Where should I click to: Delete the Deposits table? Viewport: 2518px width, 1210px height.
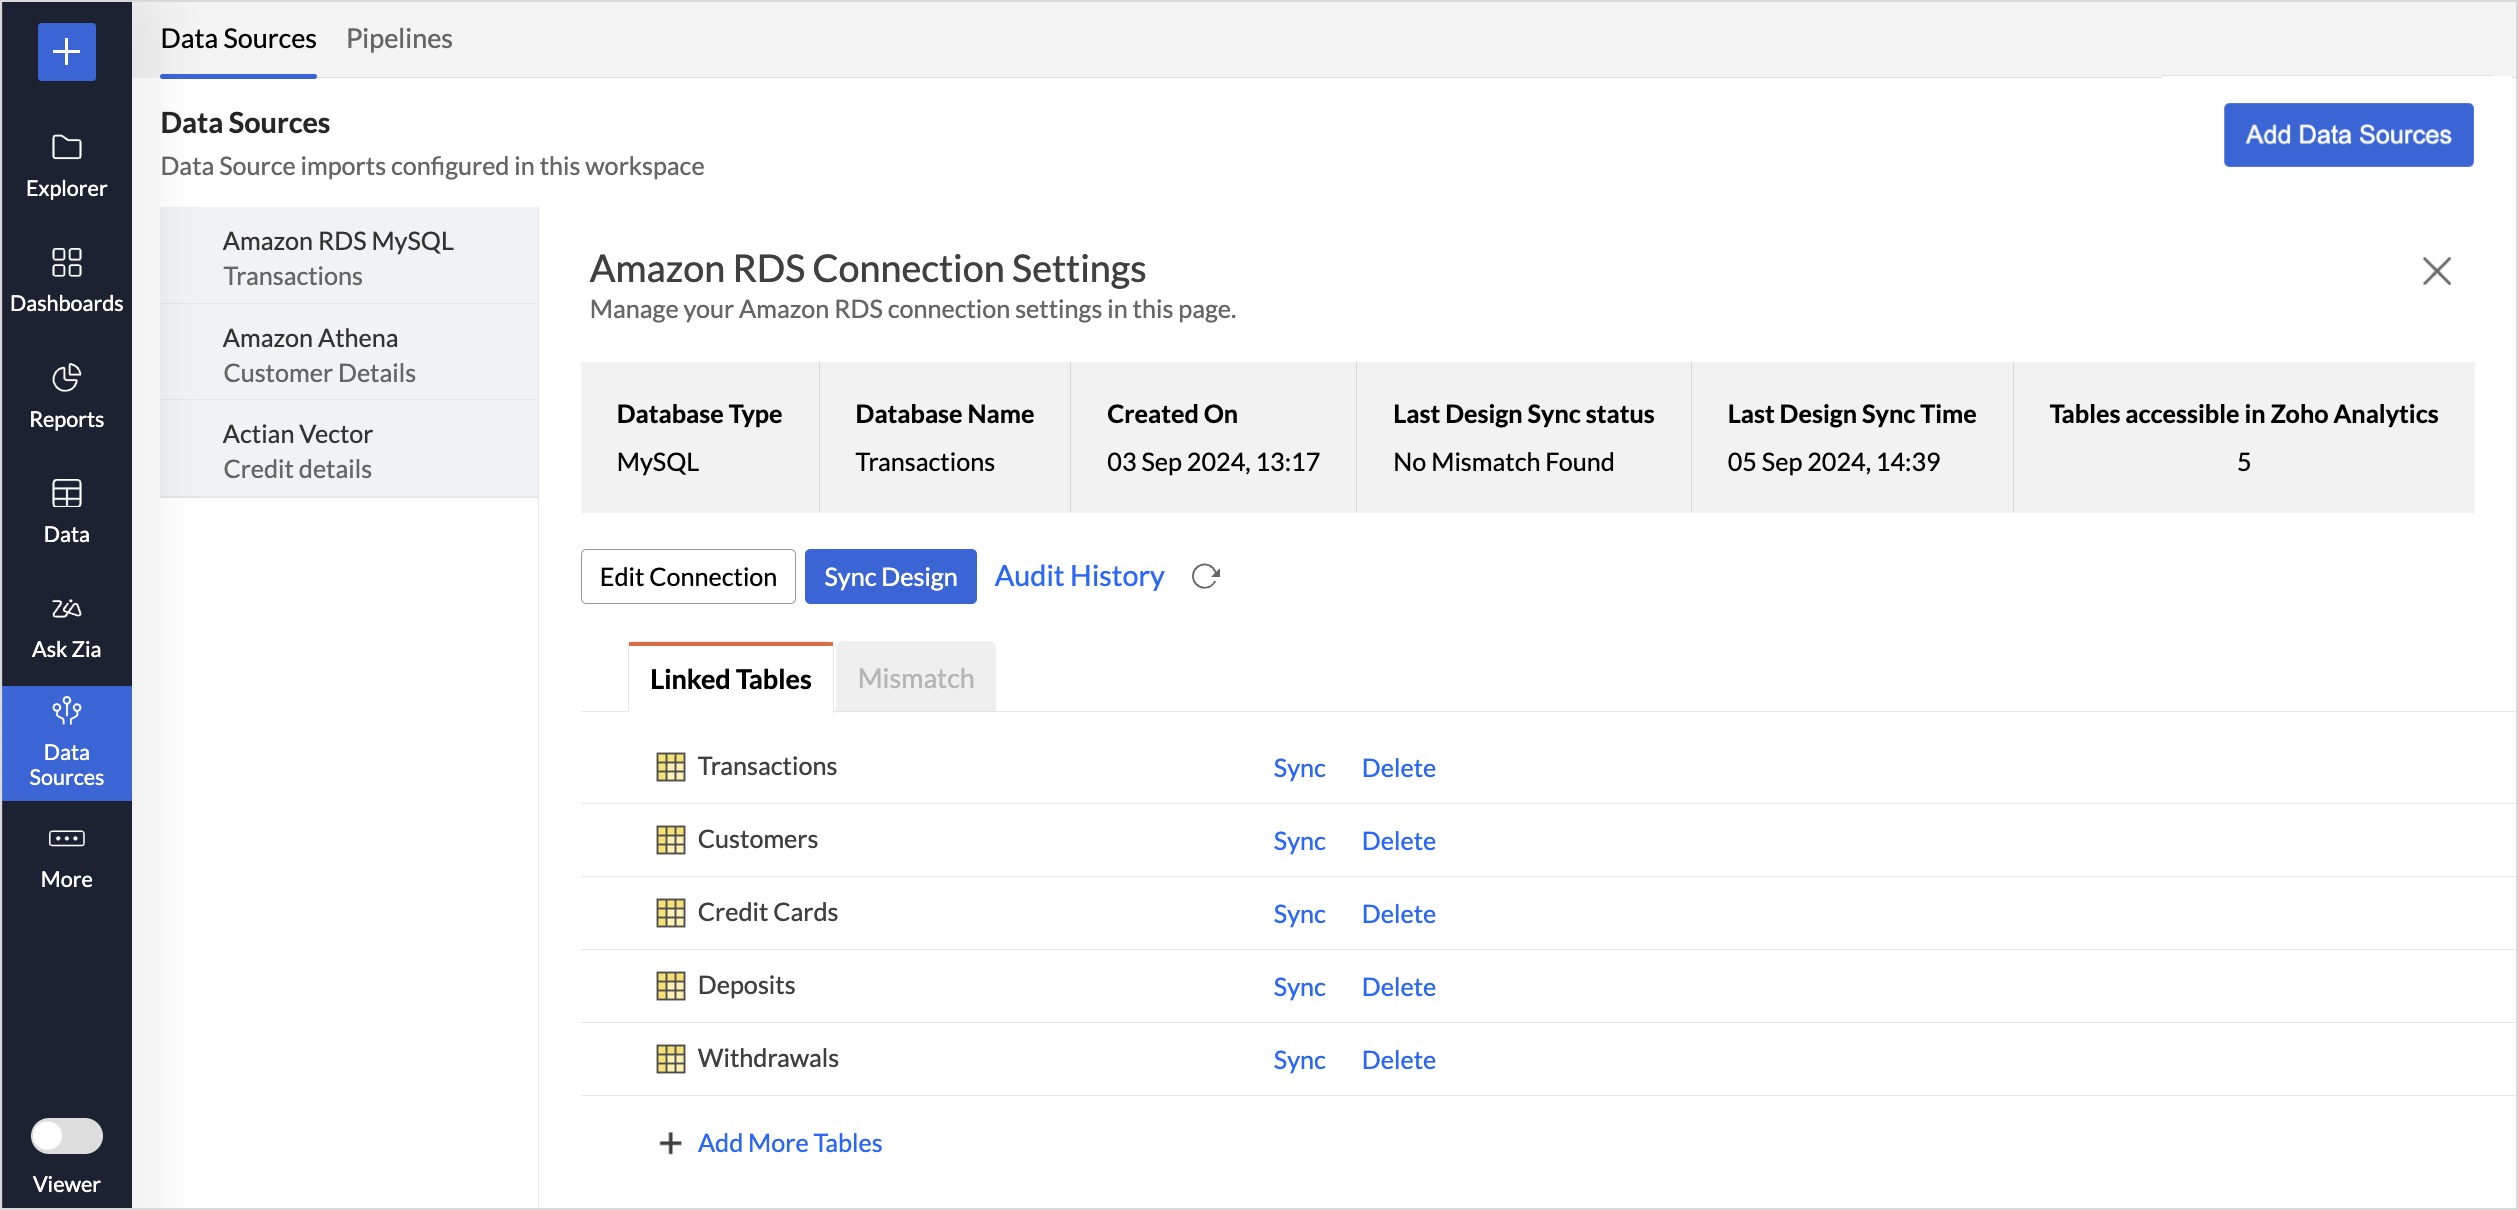tap(1398, 986)
